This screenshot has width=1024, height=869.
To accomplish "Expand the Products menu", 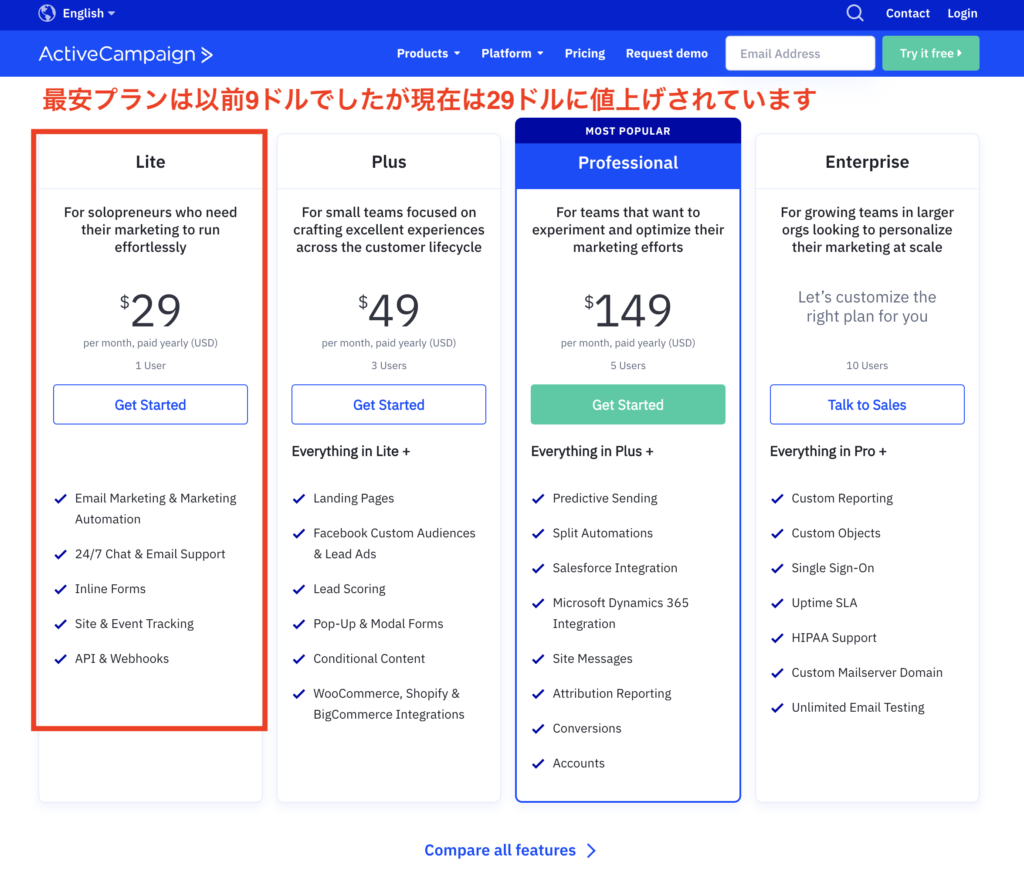I will pyautogui.click(x=428, y=54).
